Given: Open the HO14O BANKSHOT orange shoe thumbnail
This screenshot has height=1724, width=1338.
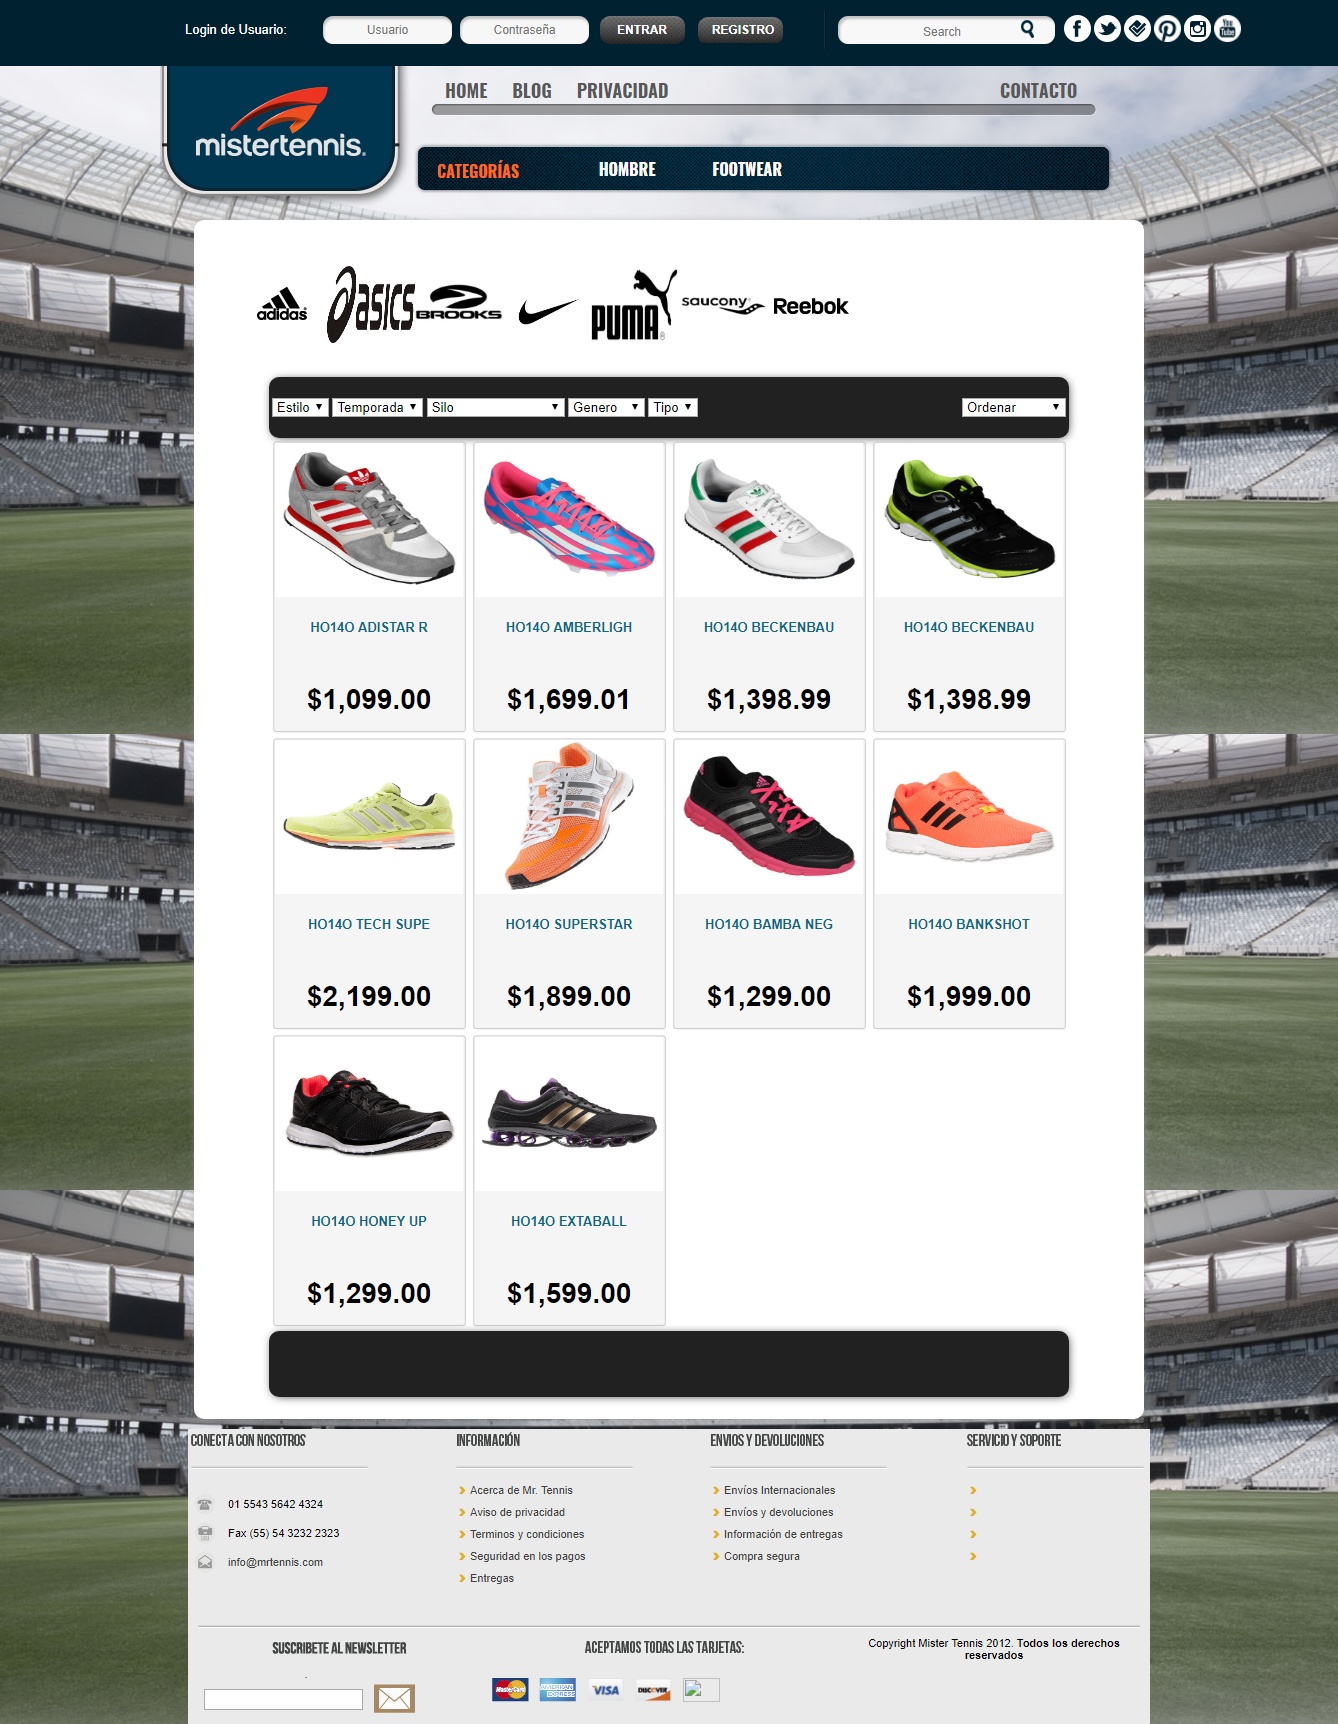Looking at the screenshot, I should [969, 816].
